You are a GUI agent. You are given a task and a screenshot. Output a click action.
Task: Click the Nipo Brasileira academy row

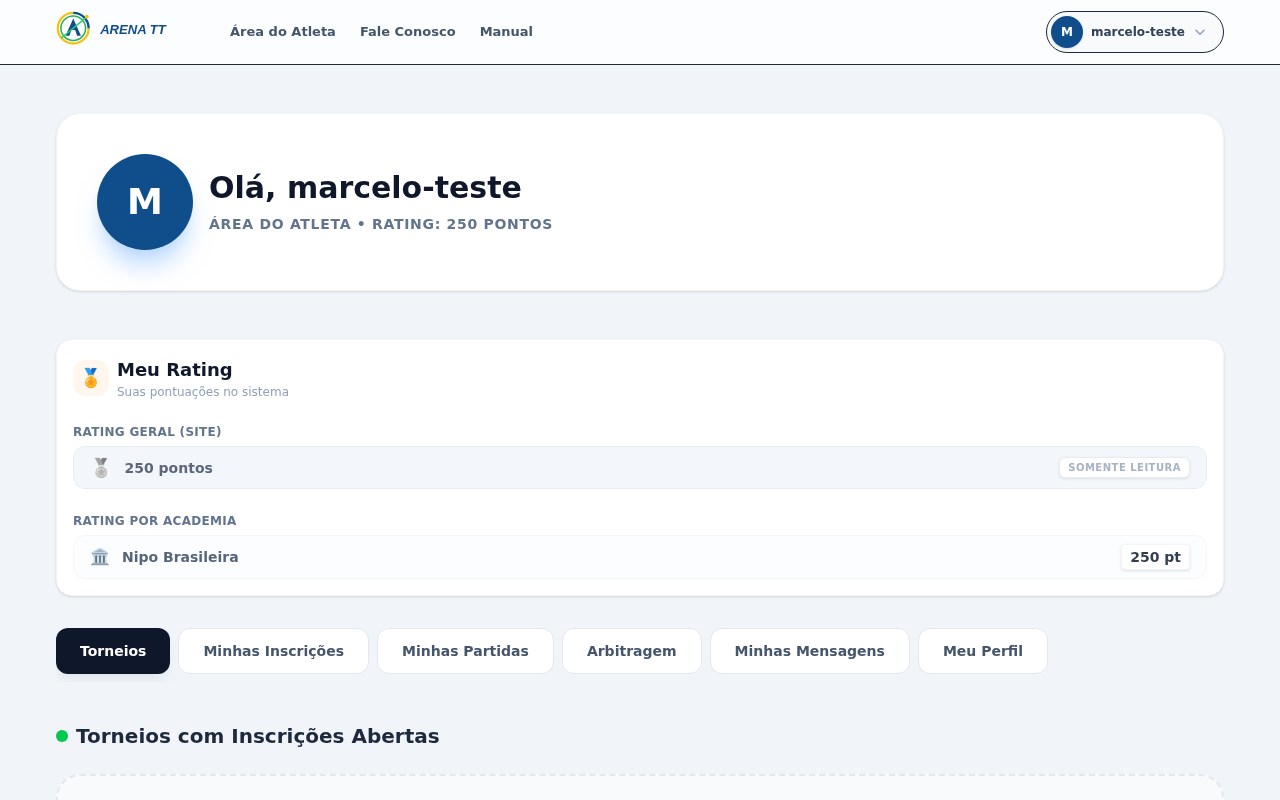click(639, 557)
